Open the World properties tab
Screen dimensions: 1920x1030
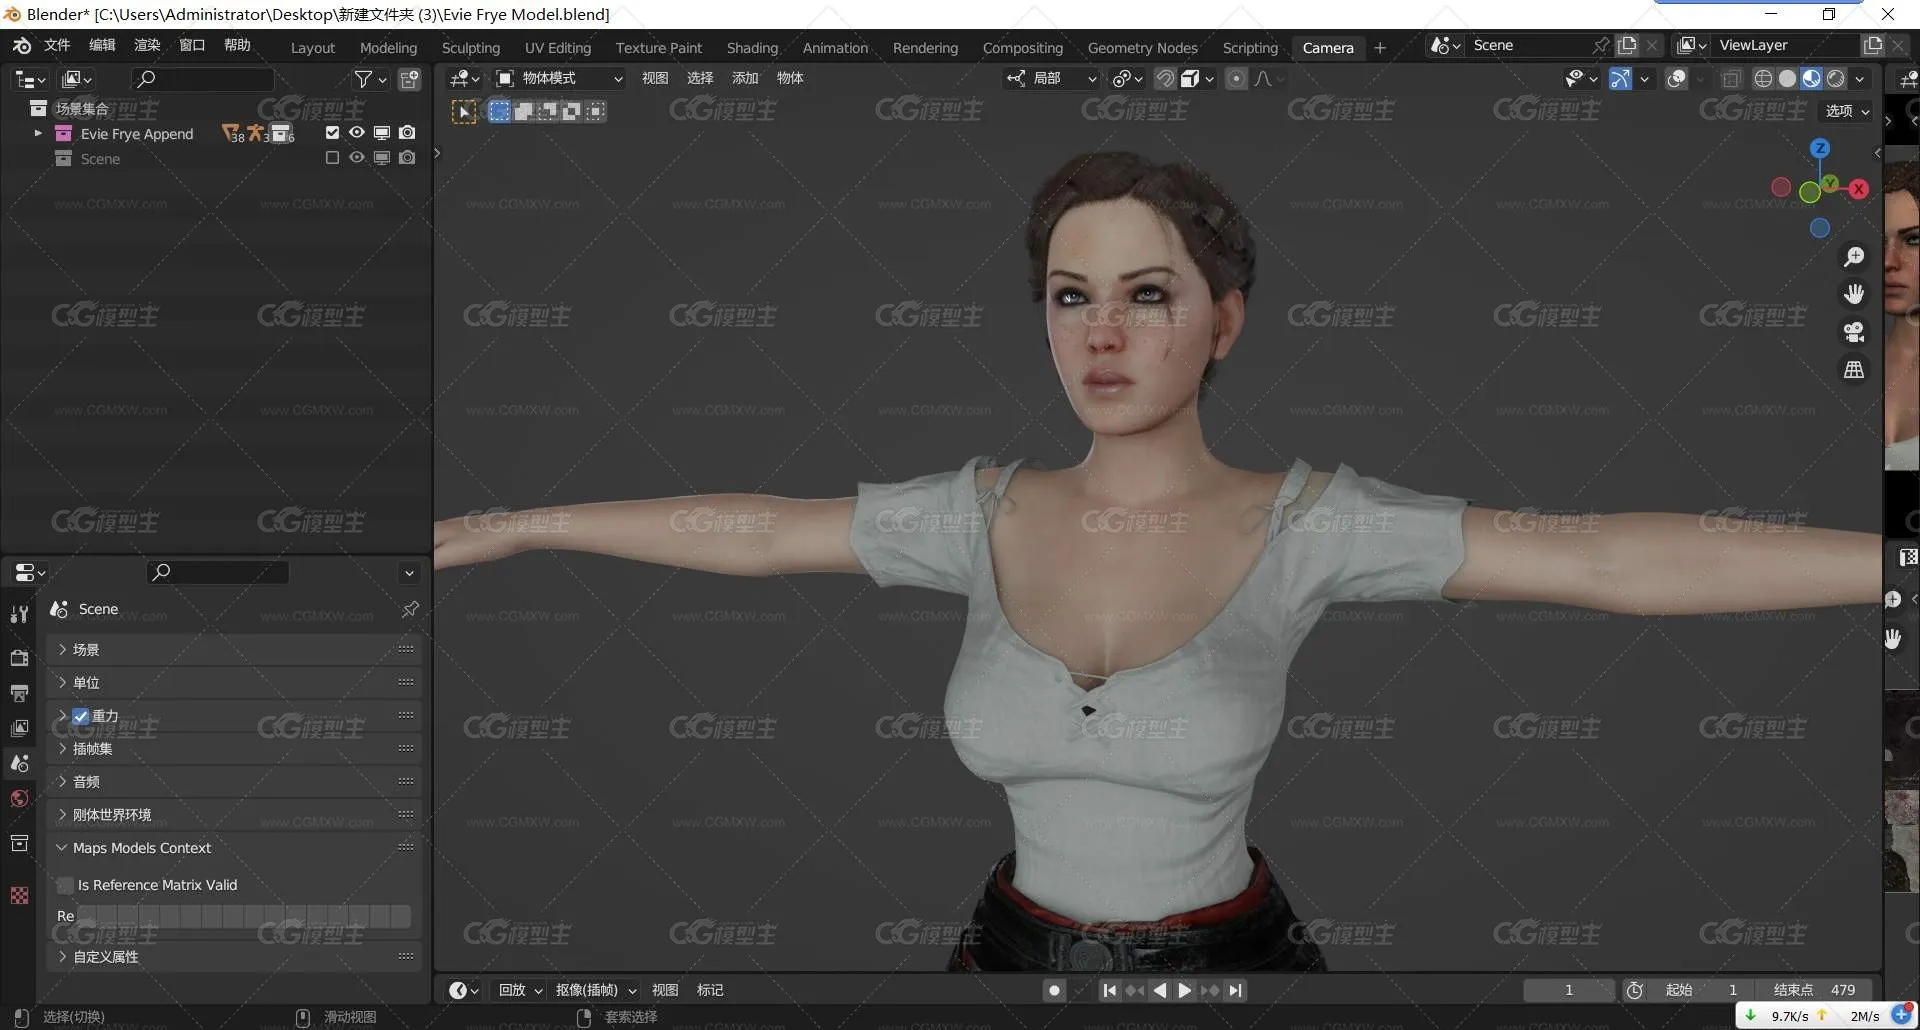19,798
